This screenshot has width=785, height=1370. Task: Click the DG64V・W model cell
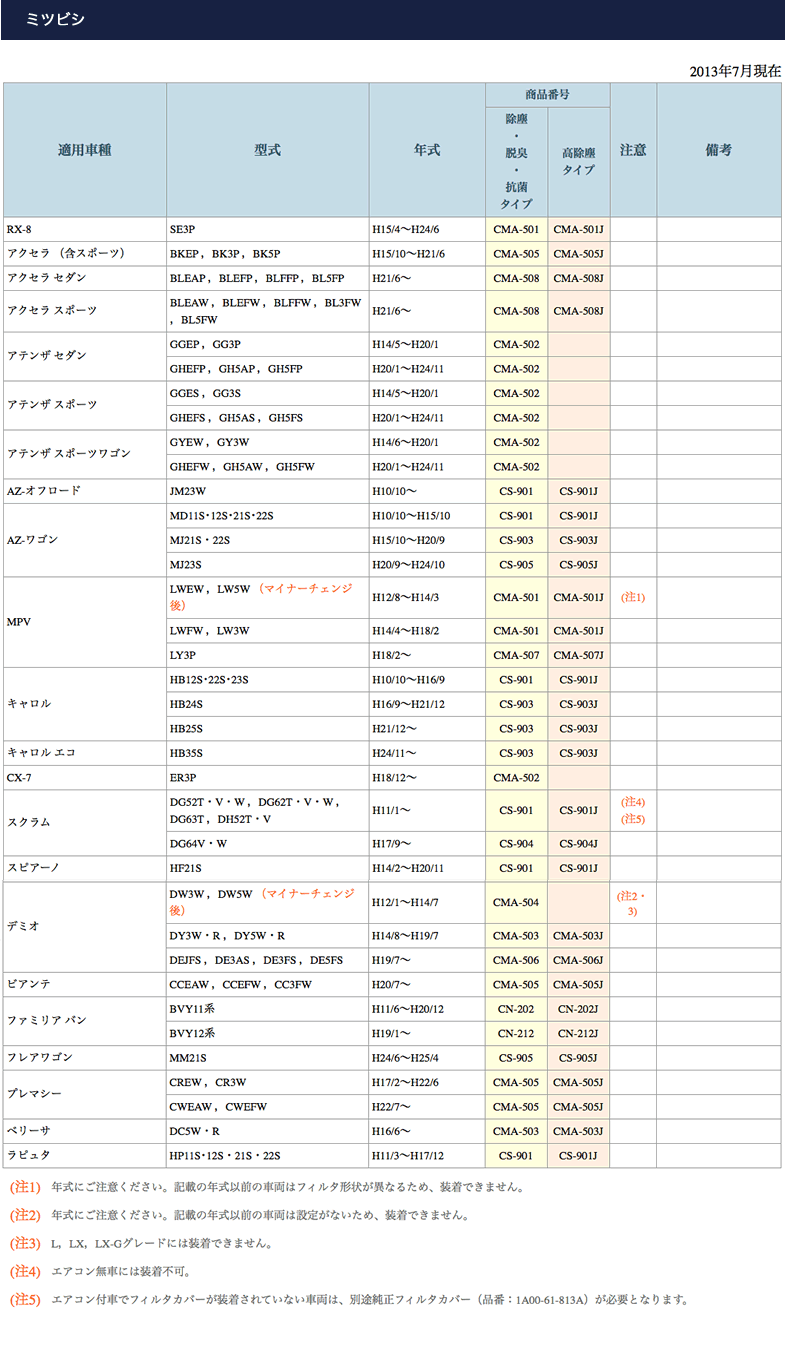[268, 843]
